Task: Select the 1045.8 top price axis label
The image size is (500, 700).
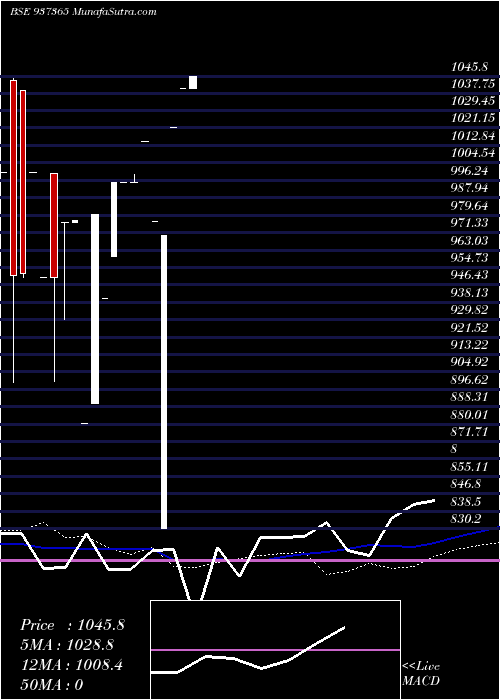Action: click(469, 67)
